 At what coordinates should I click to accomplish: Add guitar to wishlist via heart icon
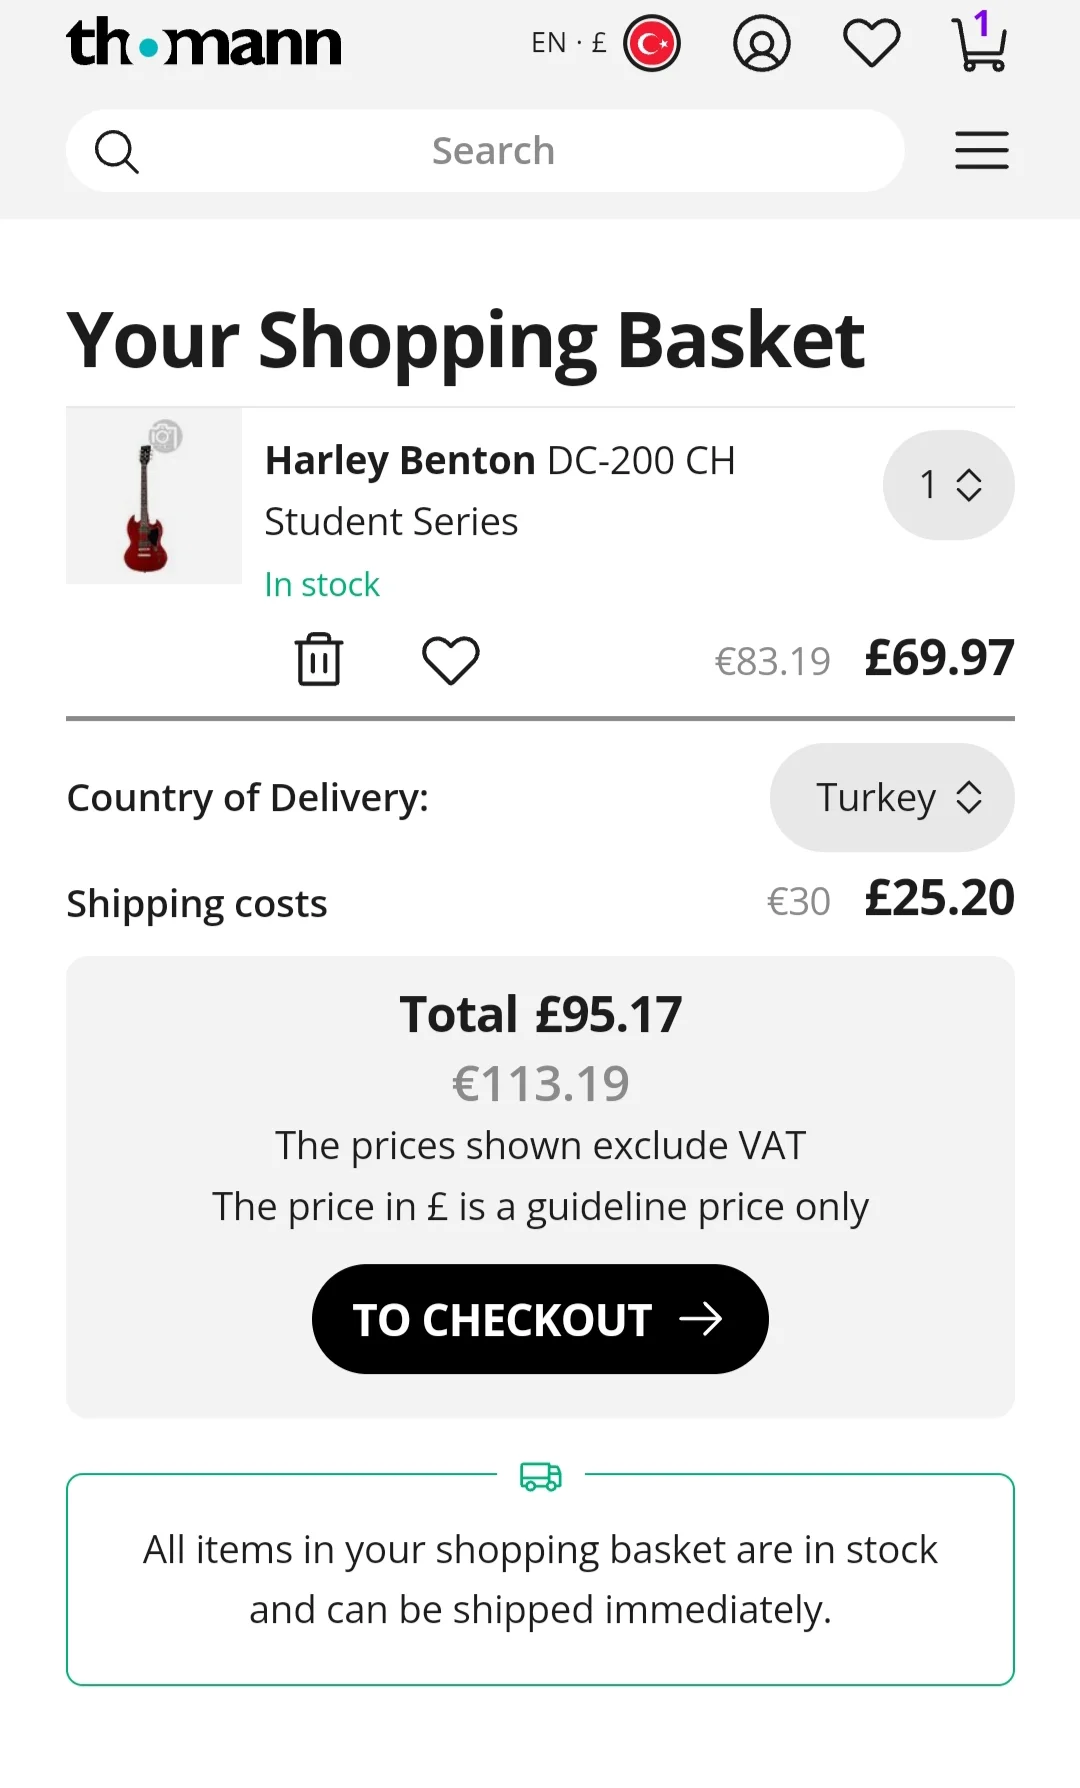click(x=451, y=660)
